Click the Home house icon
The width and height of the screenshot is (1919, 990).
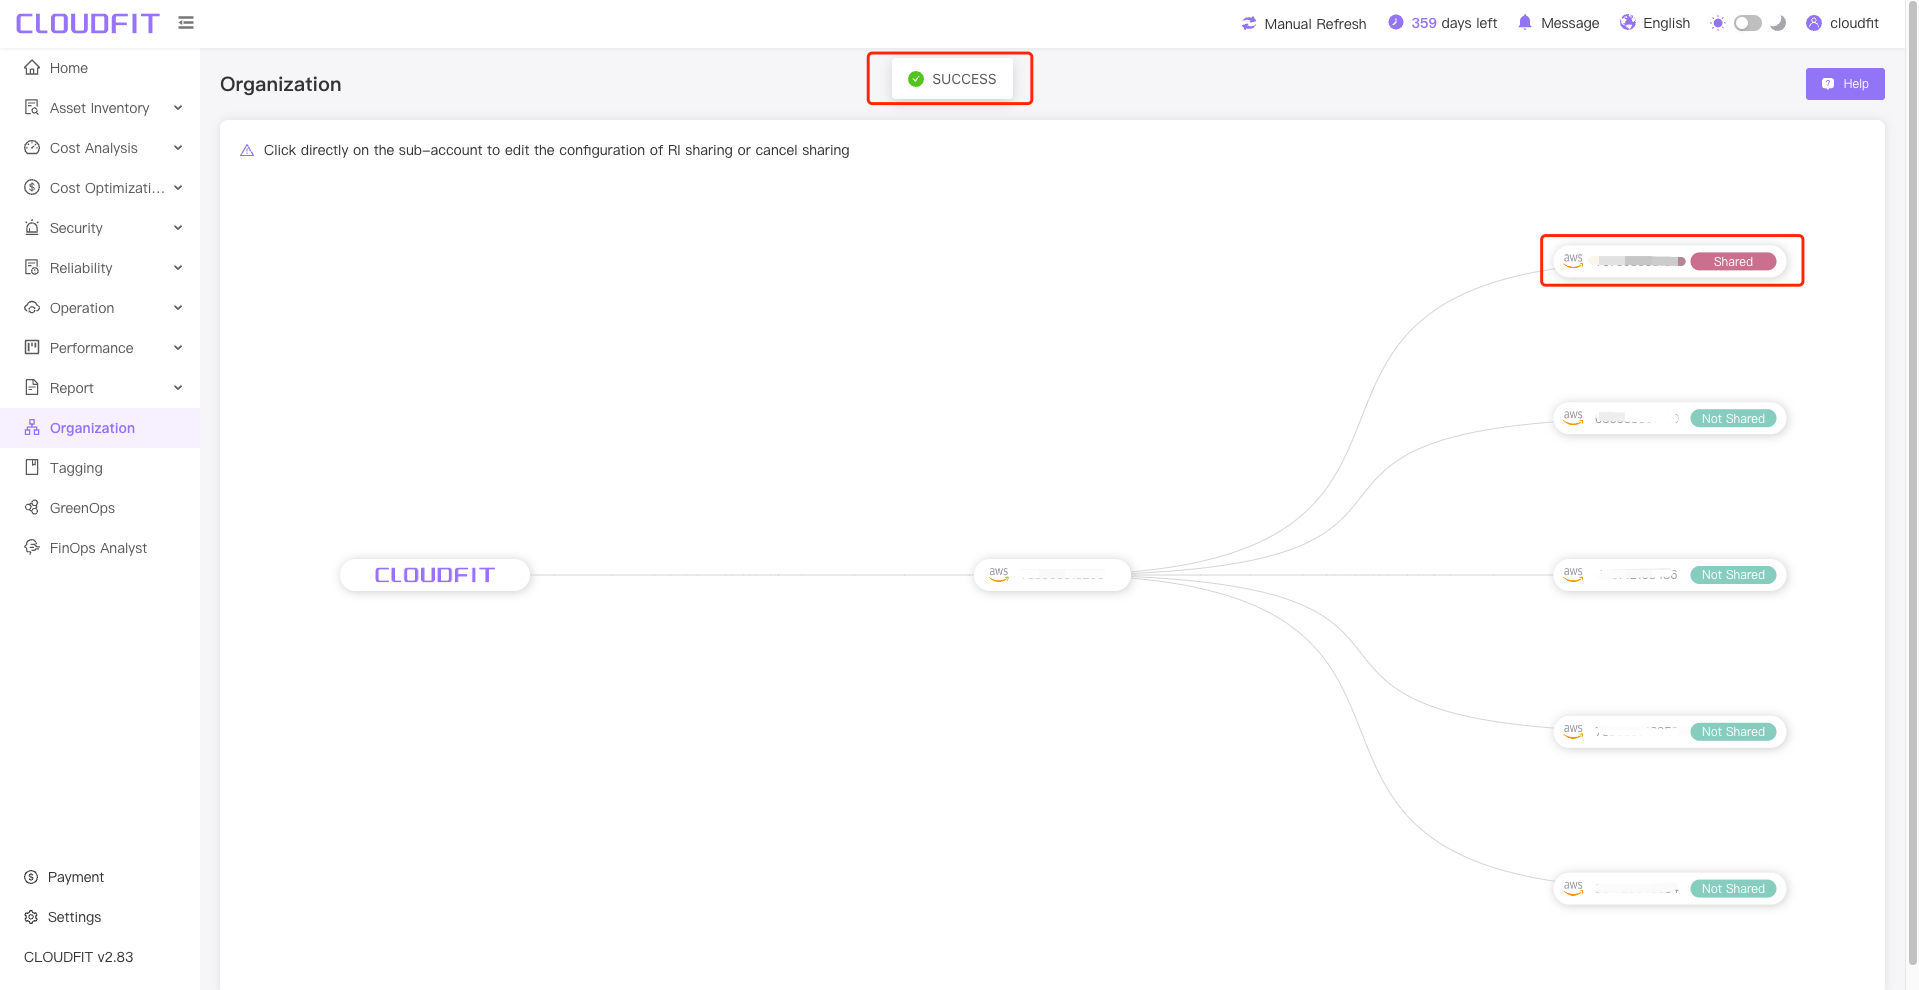[x=32, y=67]
